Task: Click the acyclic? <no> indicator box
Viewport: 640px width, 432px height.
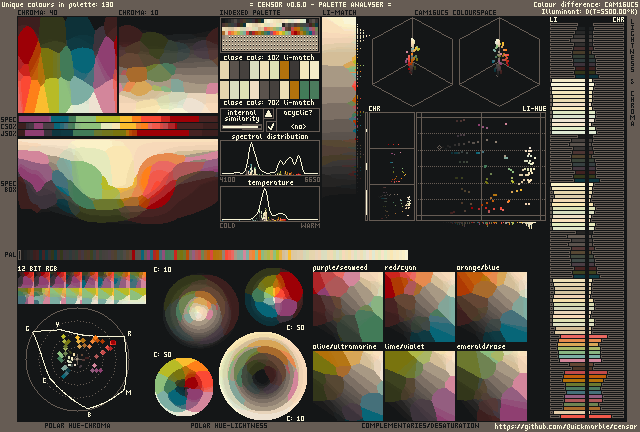Action: pyautogui.click(x=298, y=120)
